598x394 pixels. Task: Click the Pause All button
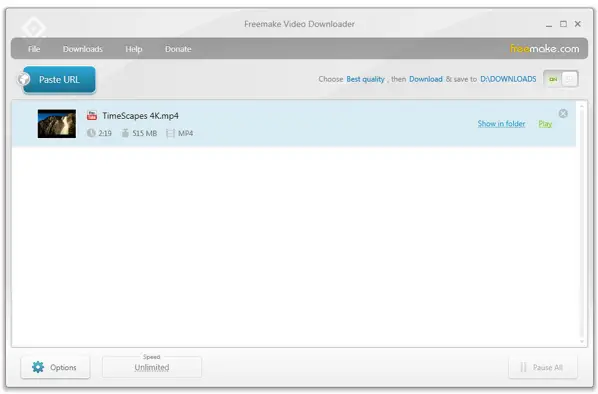click(543, 367)
